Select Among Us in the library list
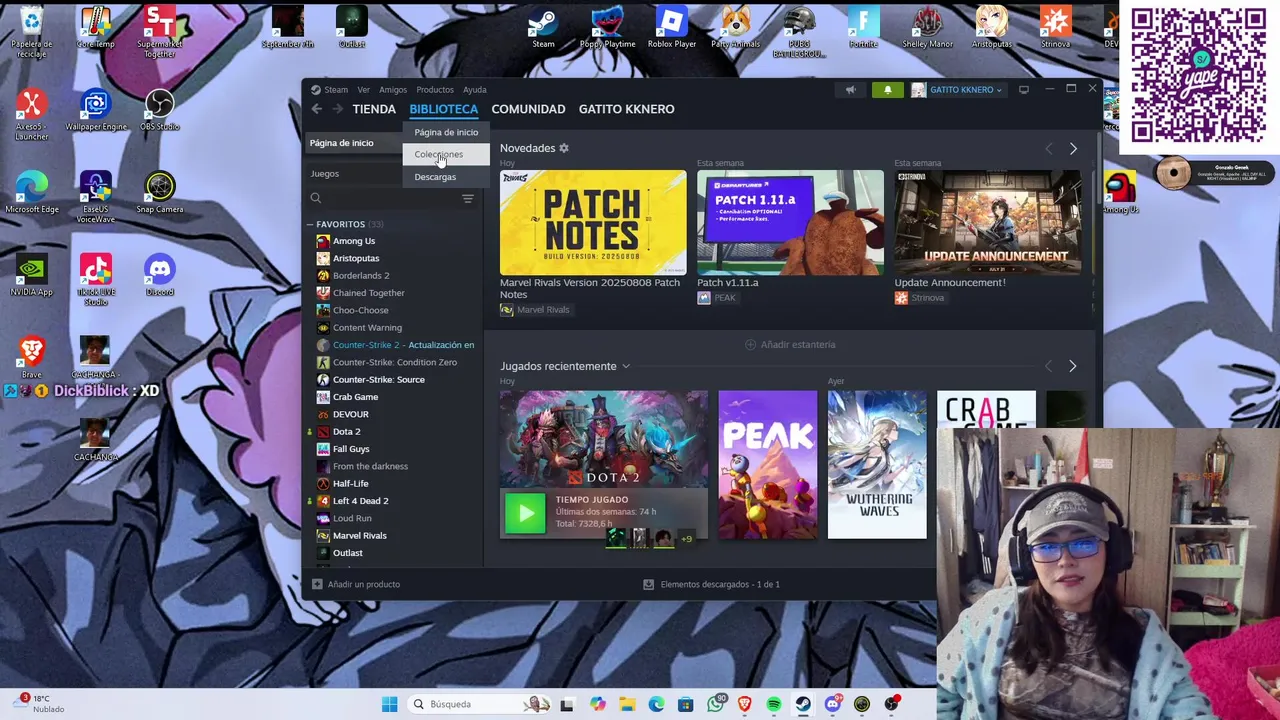 pyautogui.click(x=354, y=241)
